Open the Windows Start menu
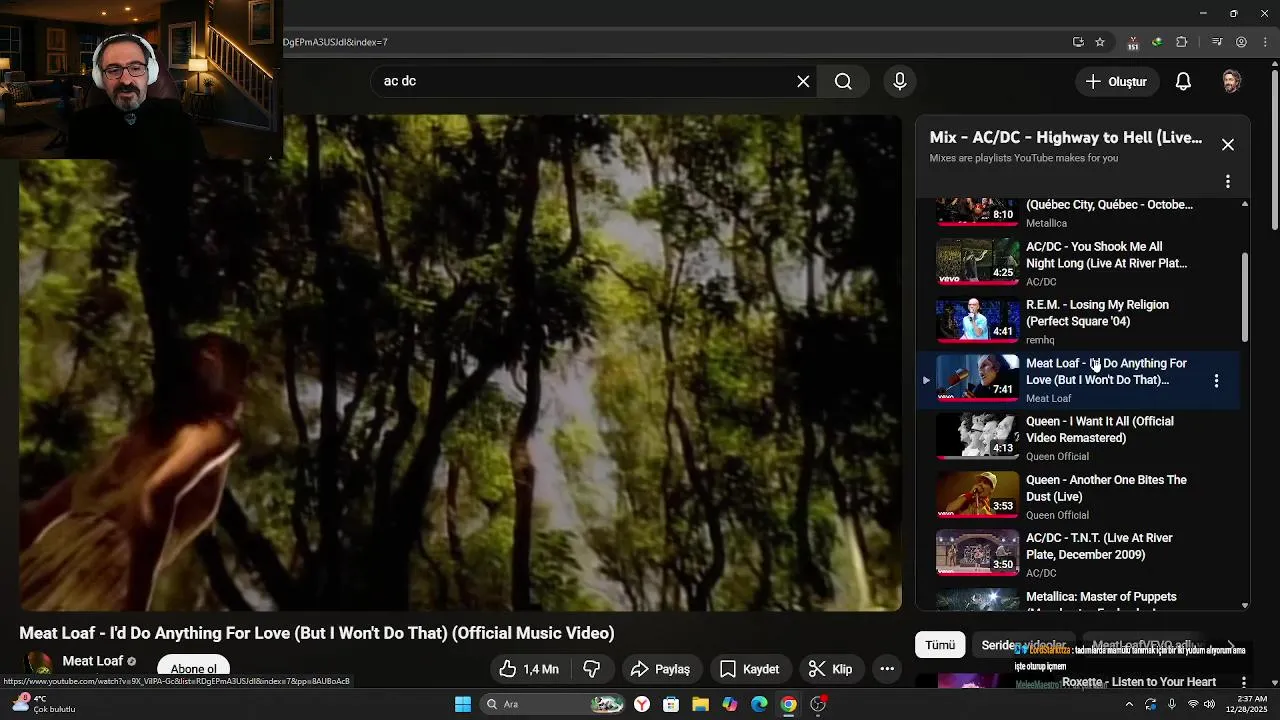The height and width of the screenshot is (720, 1280). [463, 704]
